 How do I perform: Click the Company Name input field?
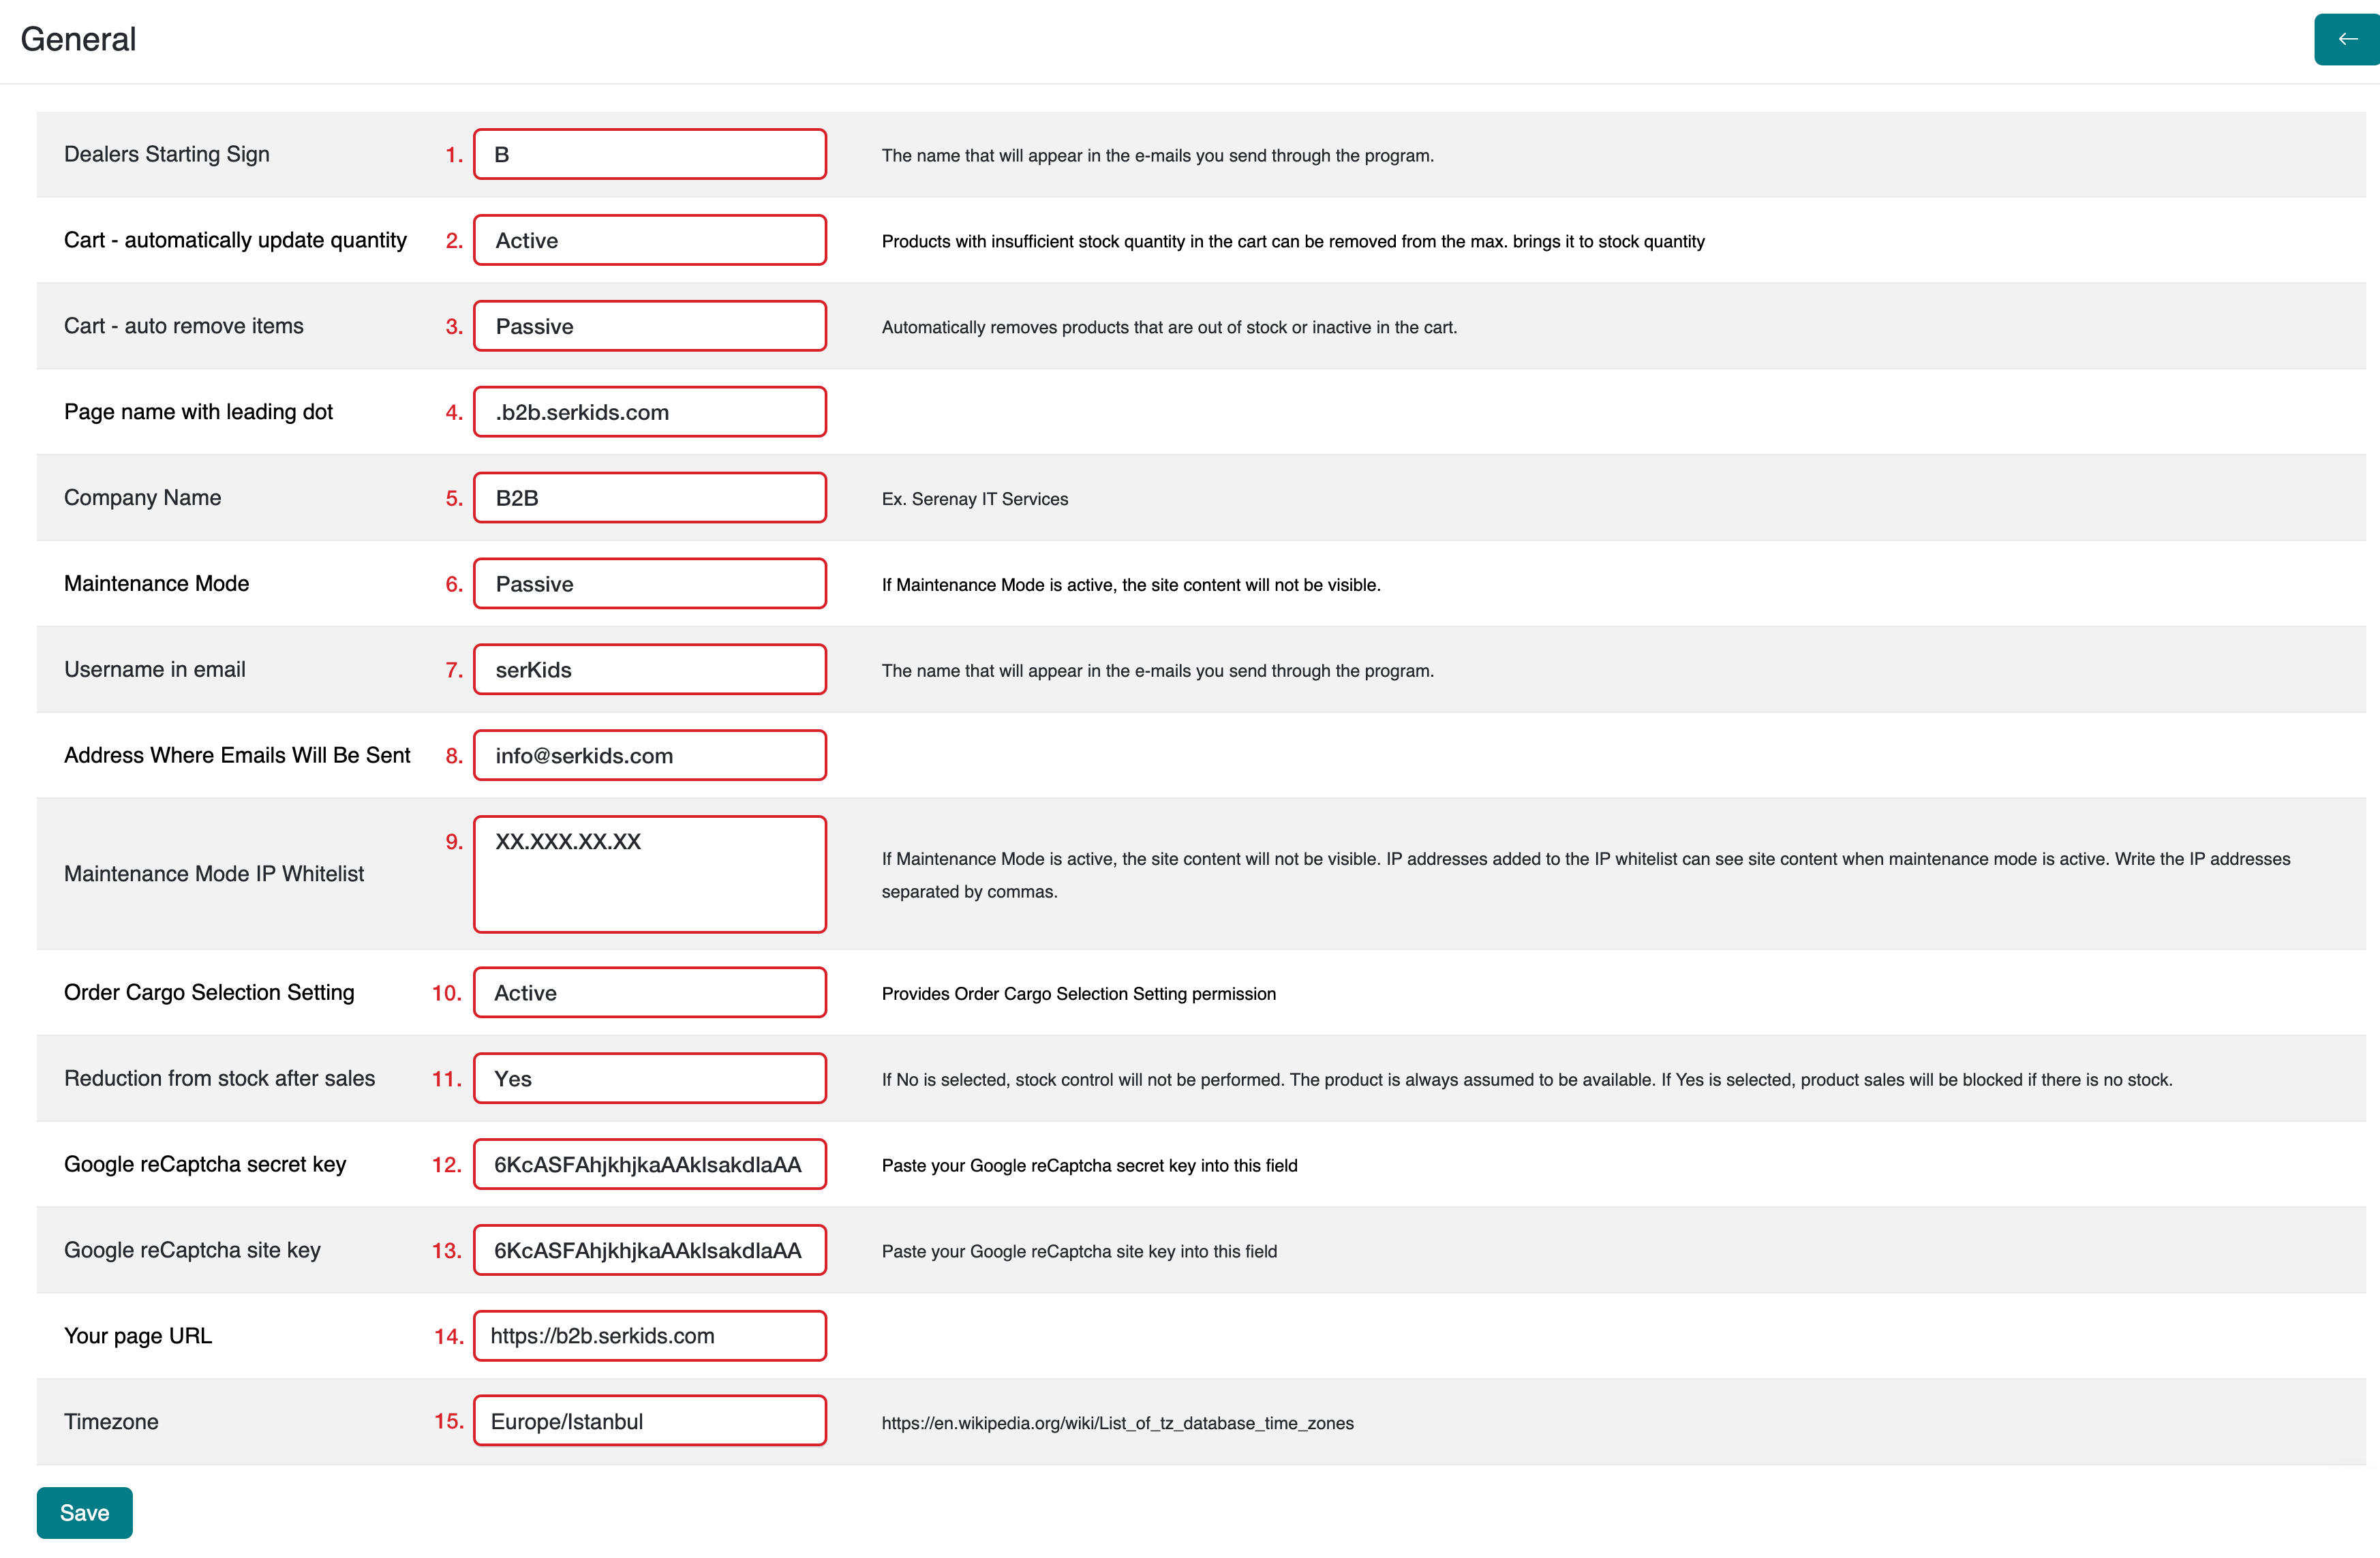click(649, 498)
